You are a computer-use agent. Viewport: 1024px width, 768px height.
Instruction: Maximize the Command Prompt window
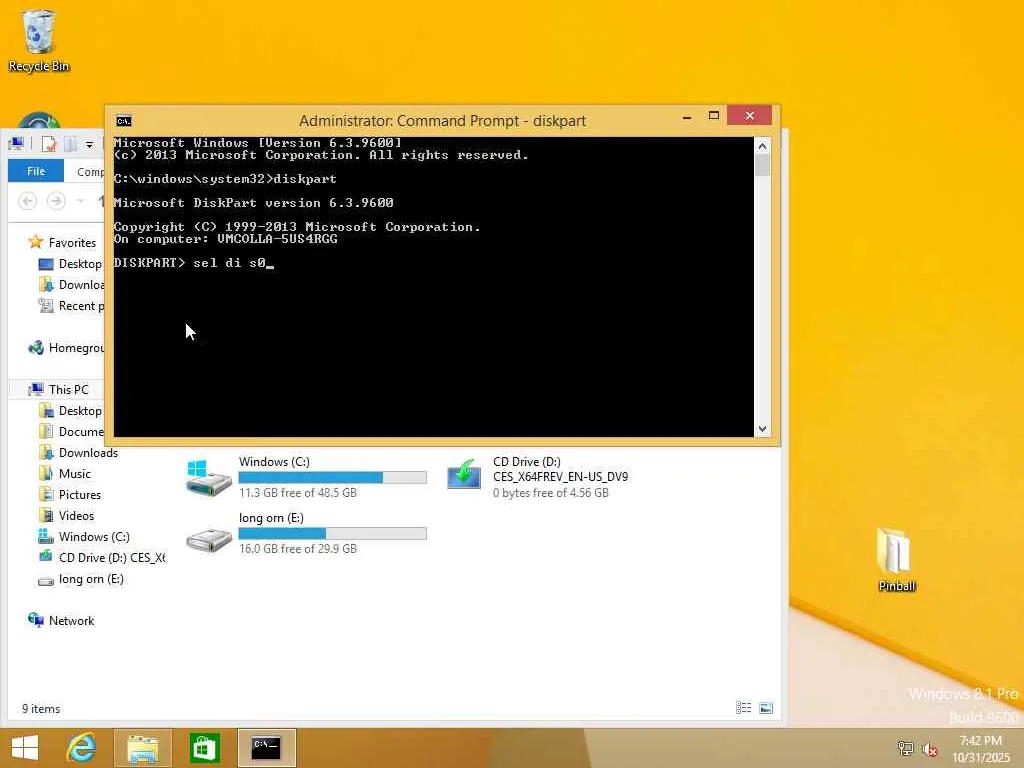tap(713, 116)
